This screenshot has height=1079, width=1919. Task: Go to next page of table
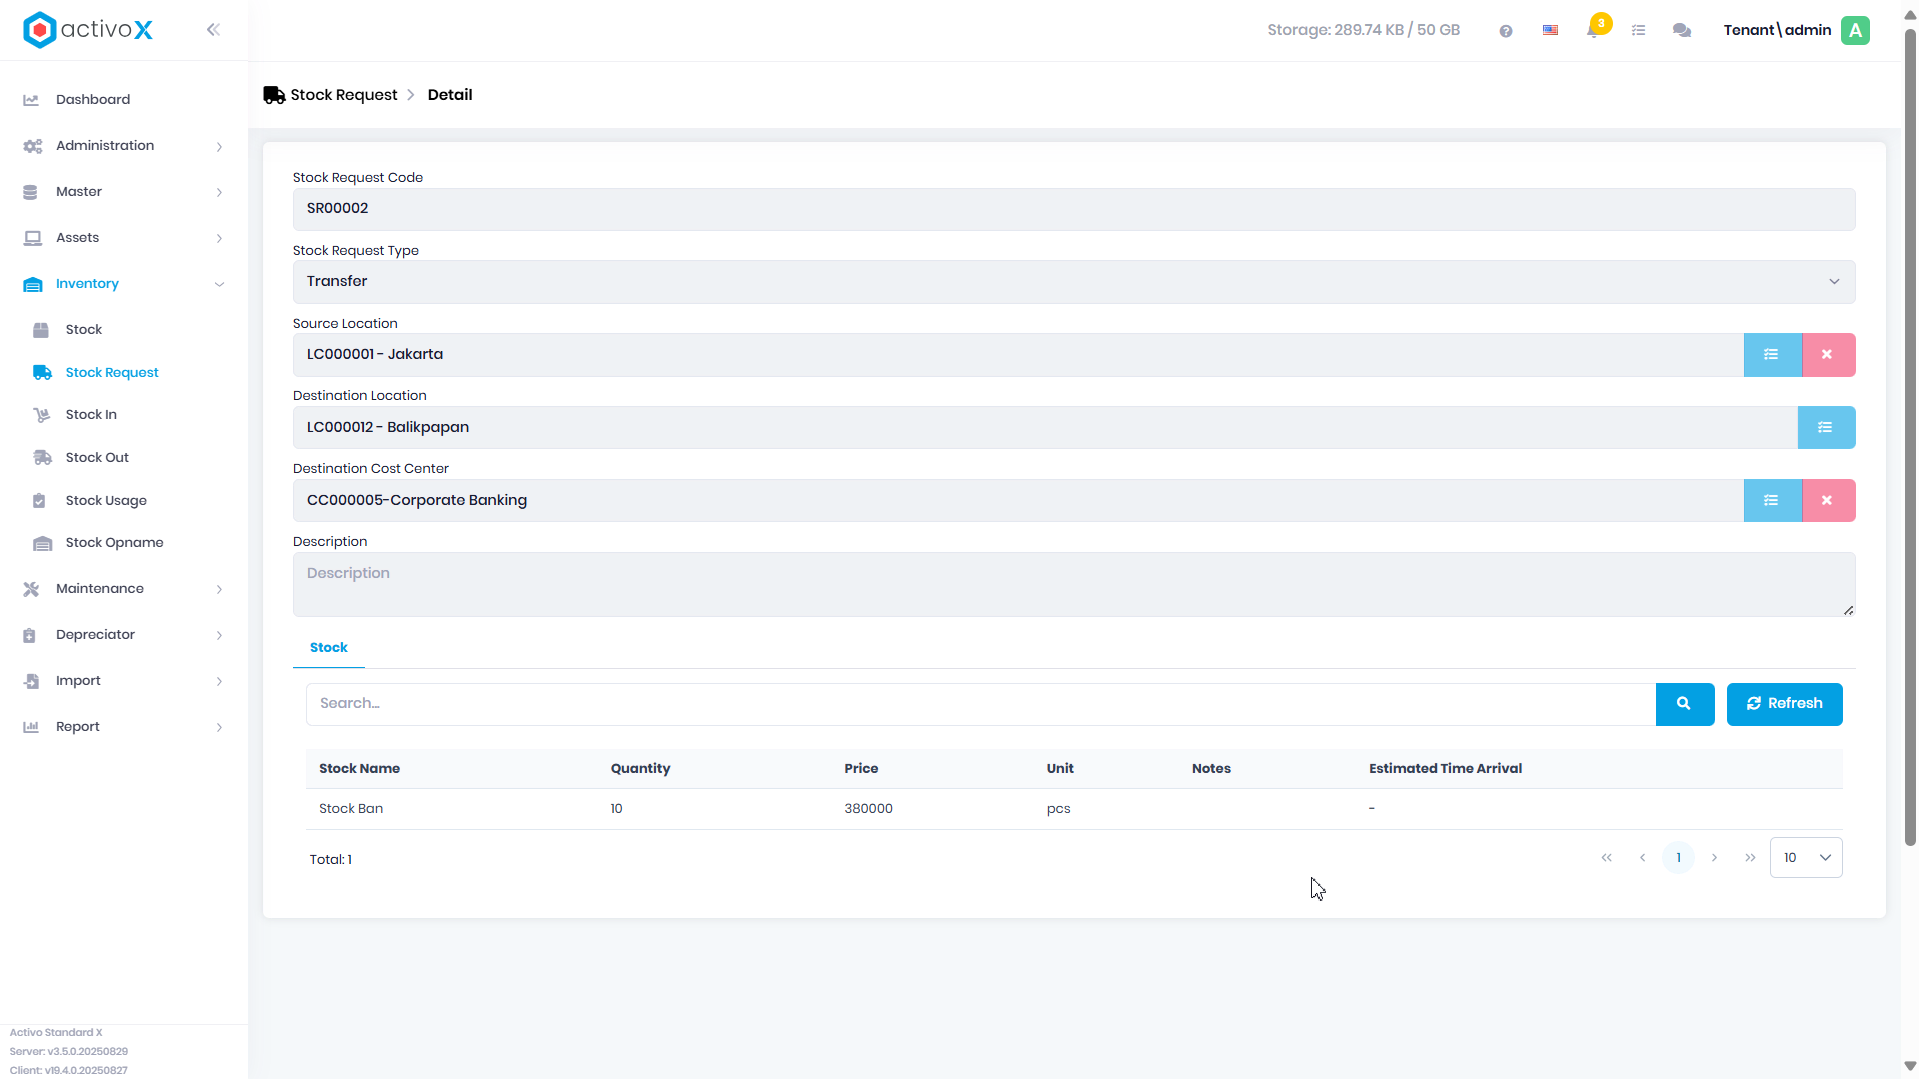1714,858
